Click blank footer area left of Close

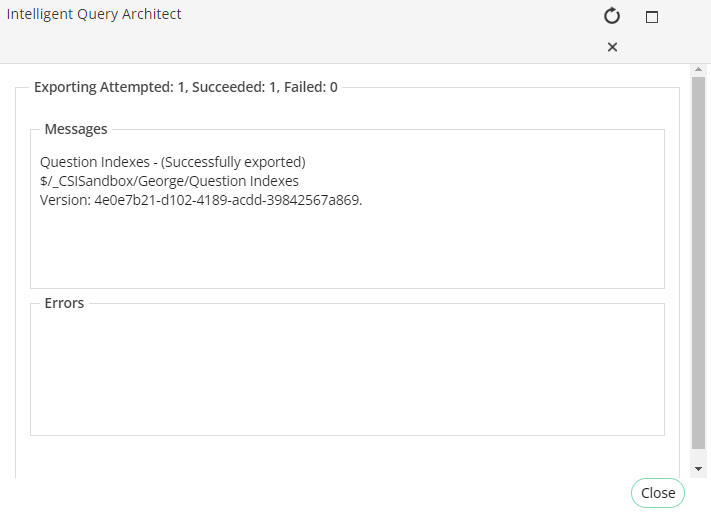click(x=300, y=493)
